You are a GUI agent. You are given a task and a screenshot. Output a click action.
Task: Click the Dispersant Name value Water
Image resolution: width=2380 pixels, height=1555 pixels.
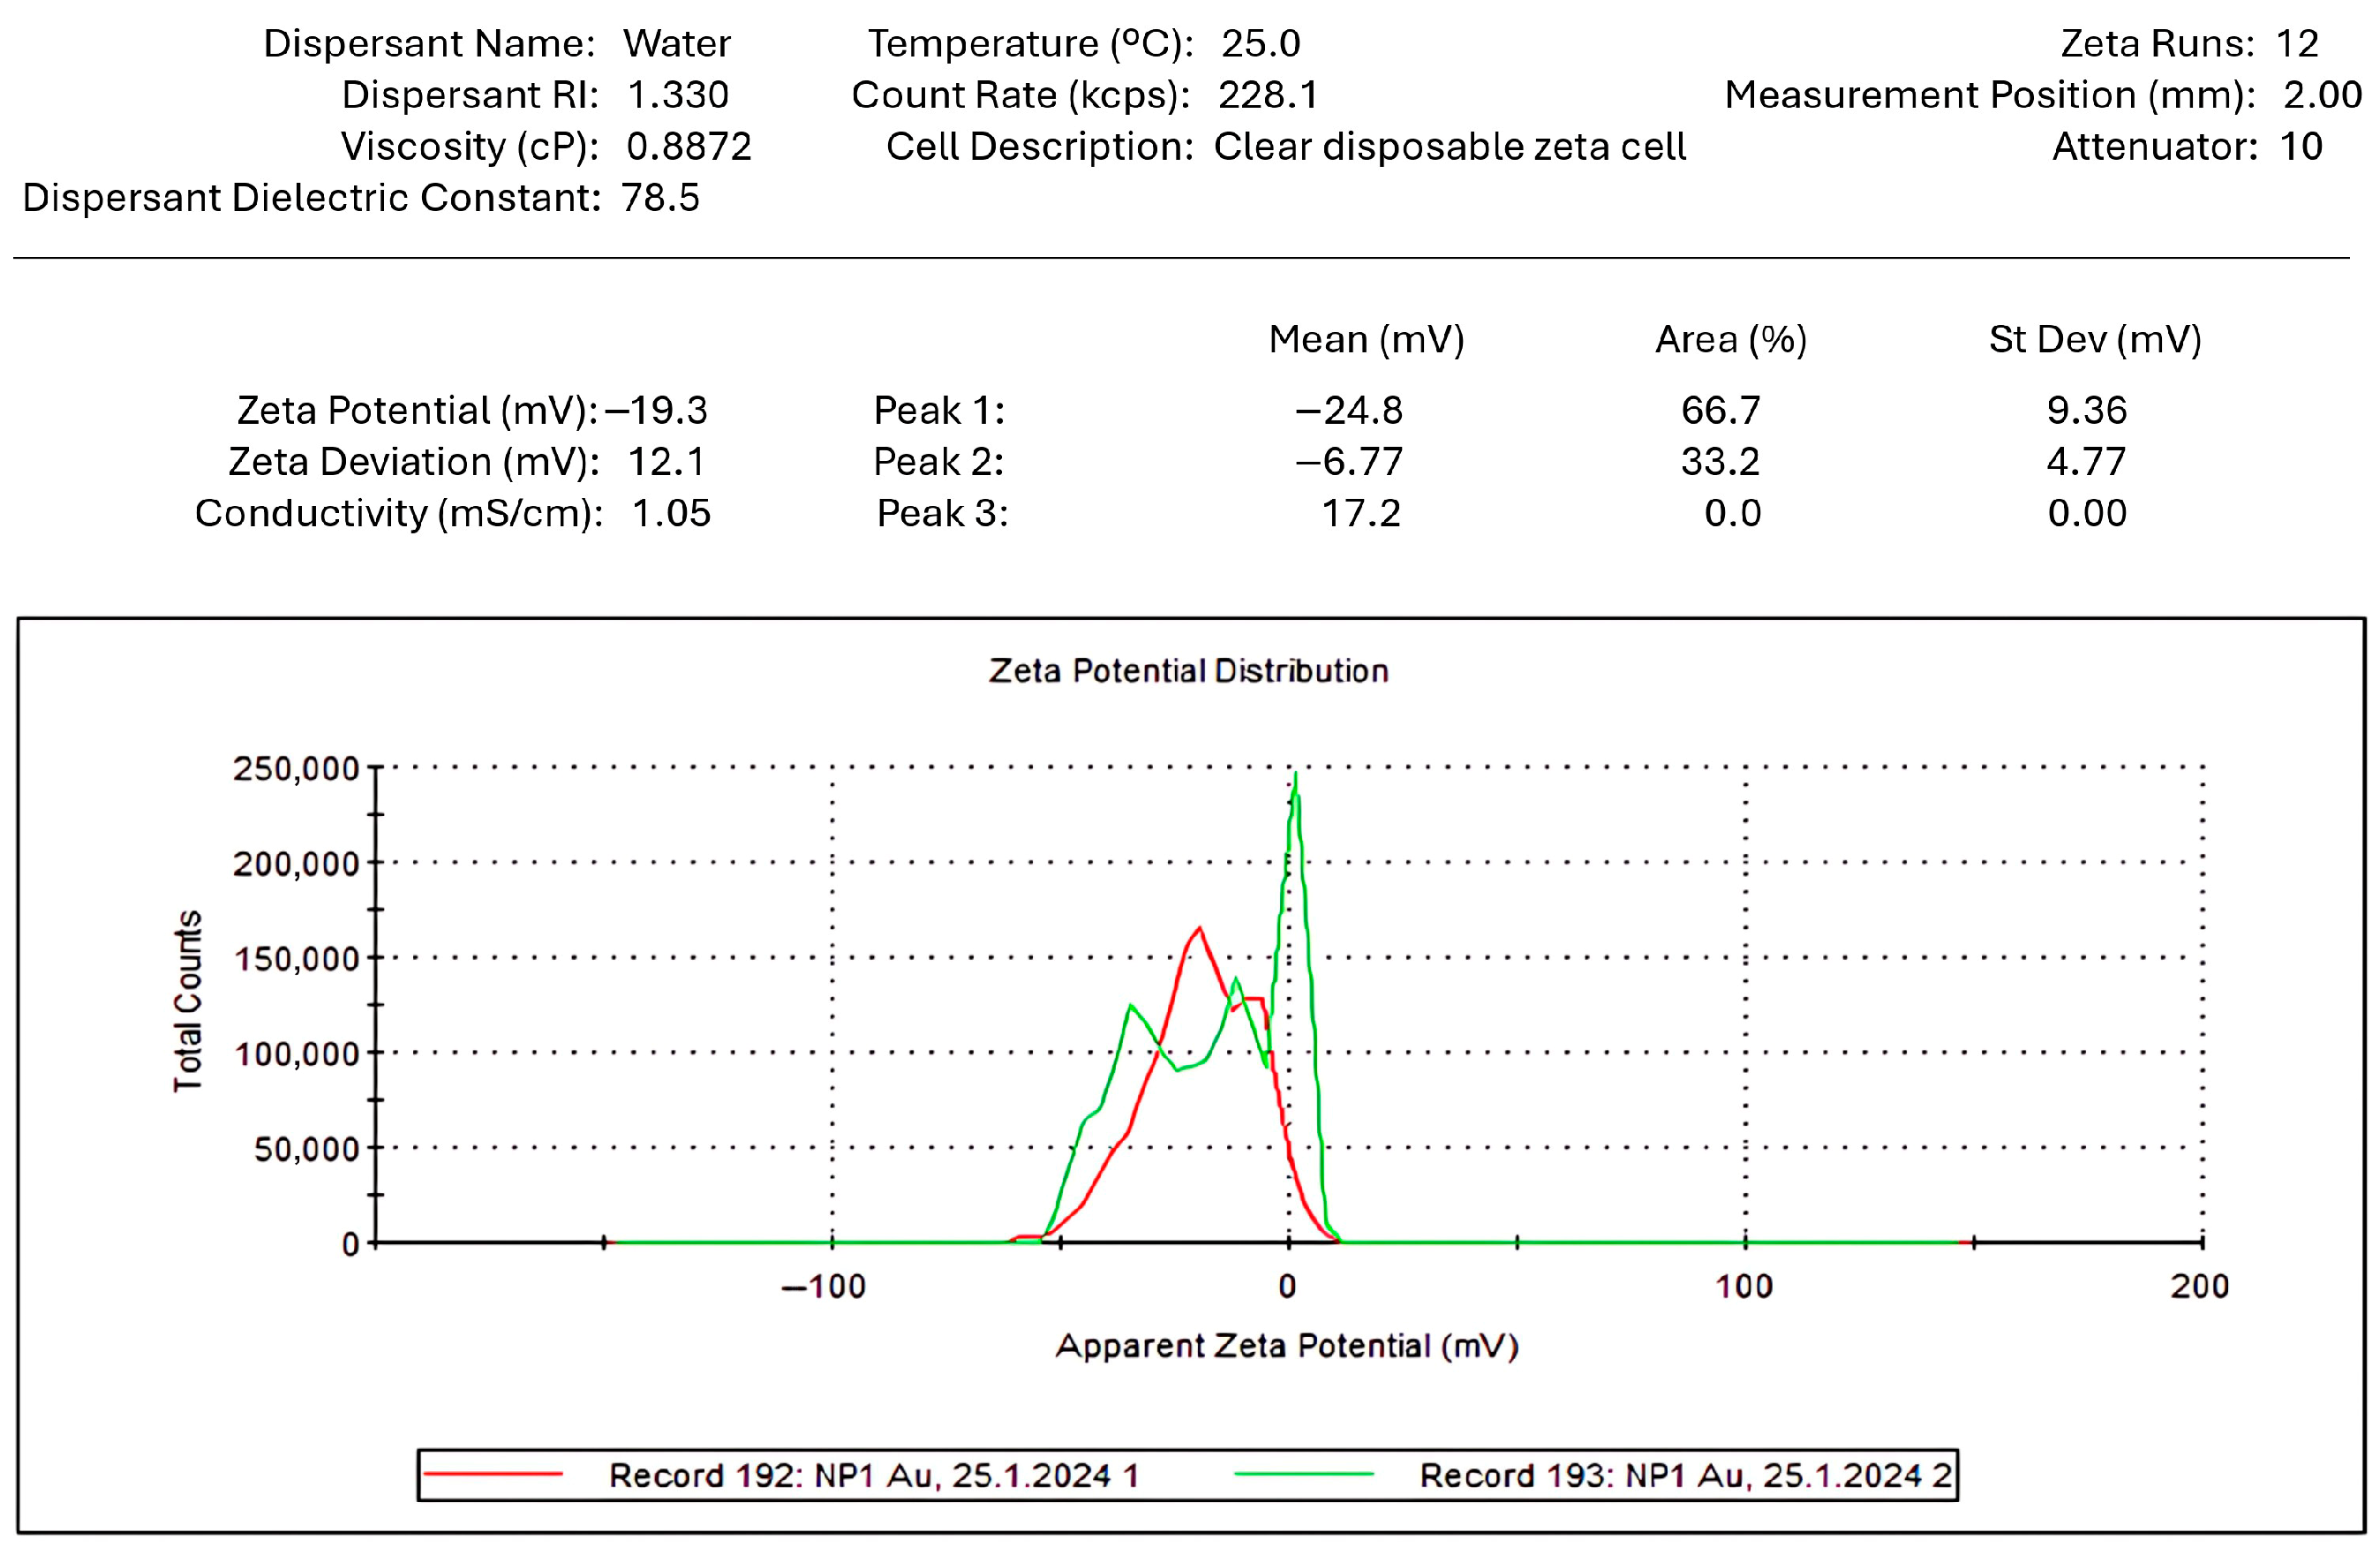pos(677,44)
